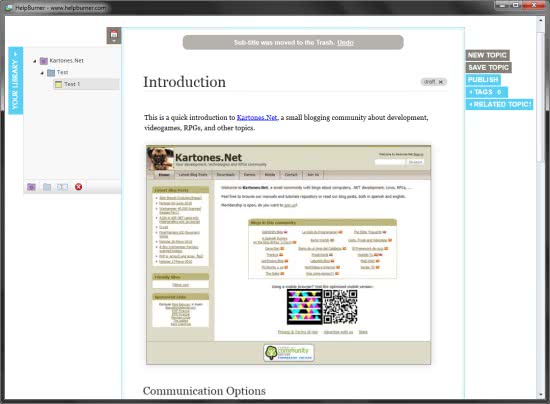Viewport: 550px width, 404px height.
Task: Collapse the Test folder arrow
Action: pyautogui.click(x=42, y=73)
